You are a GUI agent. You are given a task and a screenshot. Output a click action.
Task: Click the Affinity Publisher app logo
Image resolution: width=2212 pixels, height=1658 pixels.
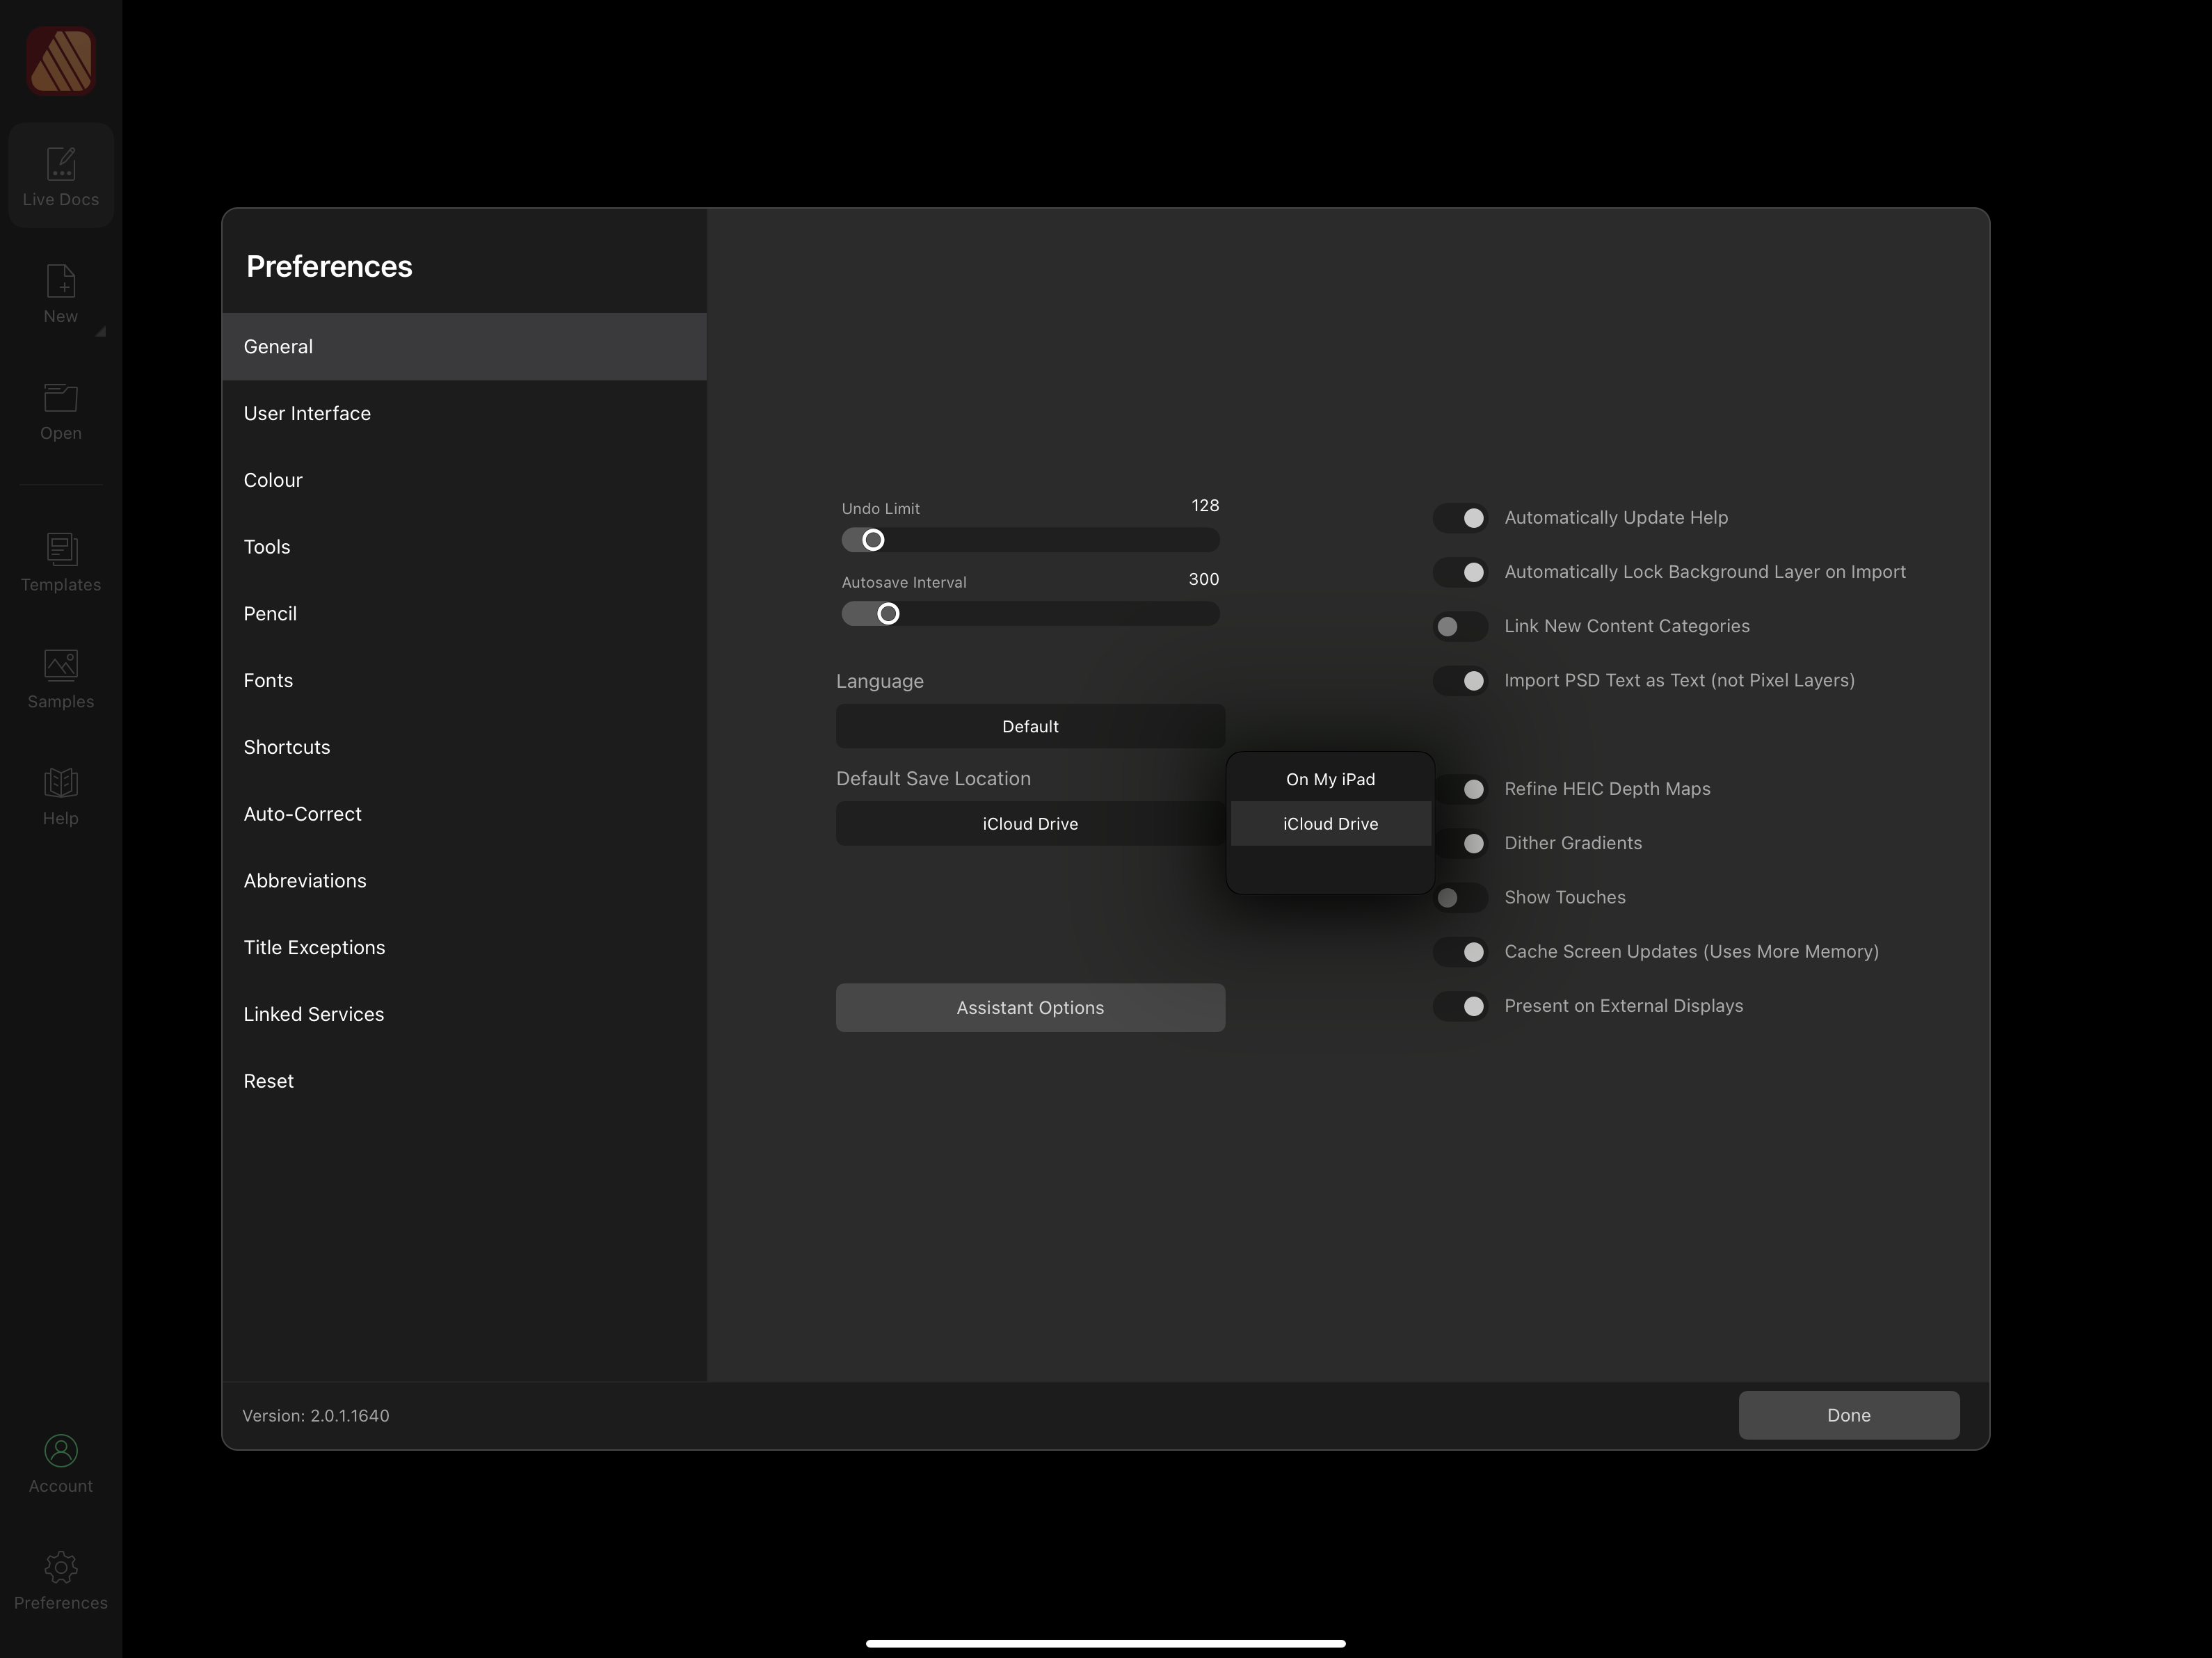61,61
